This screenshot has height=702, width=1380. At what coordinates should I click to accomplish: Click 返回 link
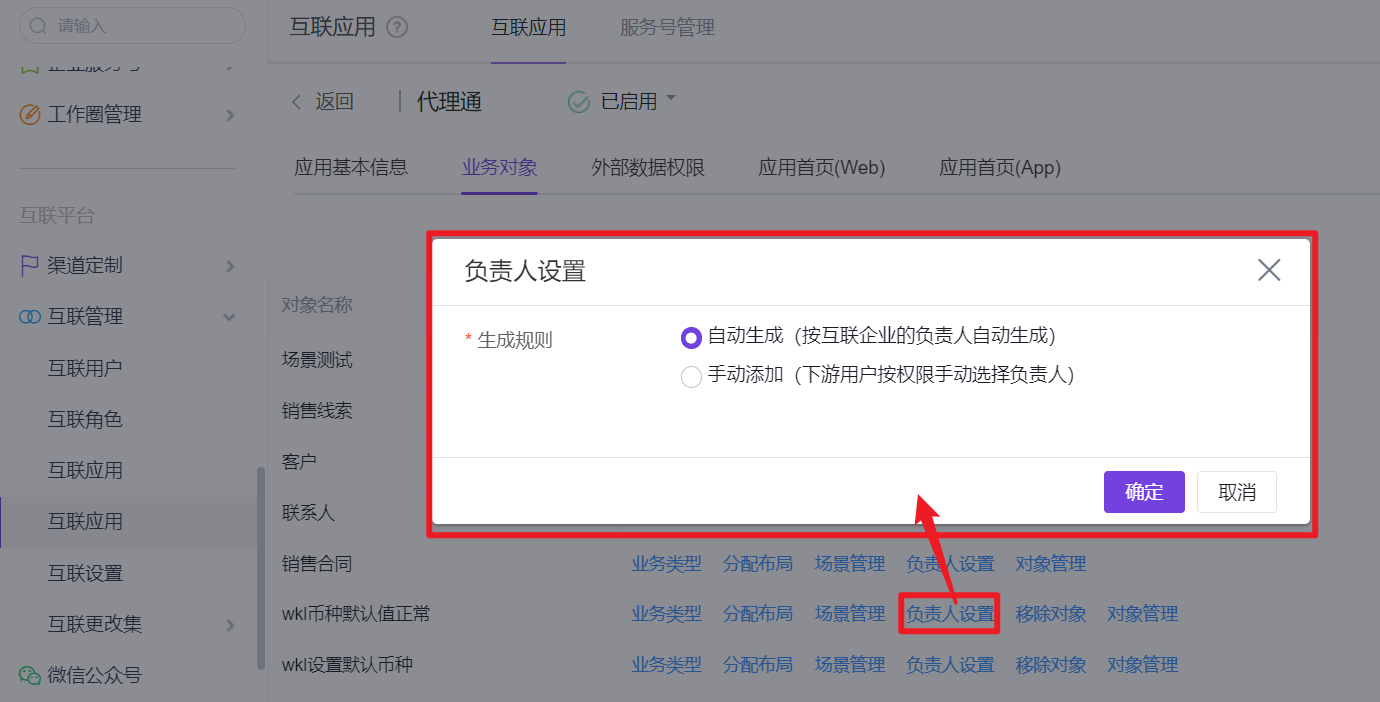(x=335, y=102)
